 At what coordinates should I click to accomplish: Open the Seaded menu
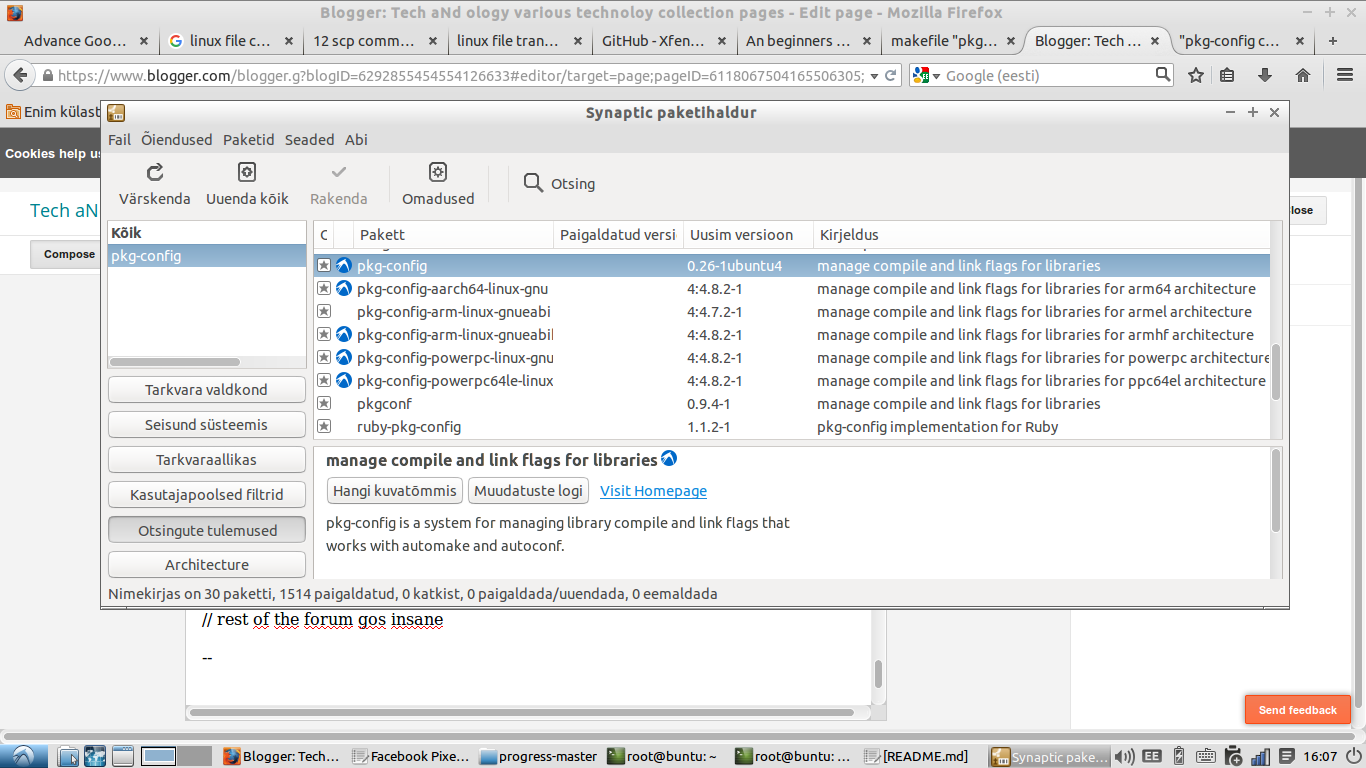[309, 140]
